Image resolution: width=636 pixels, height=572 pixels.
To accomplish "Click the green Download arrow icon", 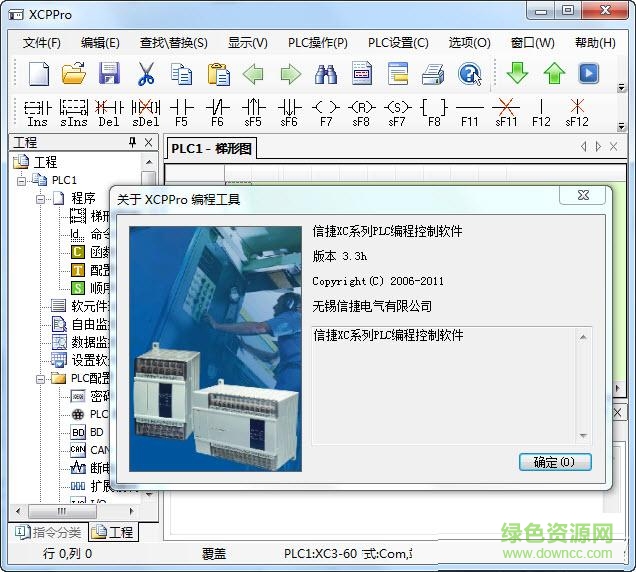I will click(517, 74).
